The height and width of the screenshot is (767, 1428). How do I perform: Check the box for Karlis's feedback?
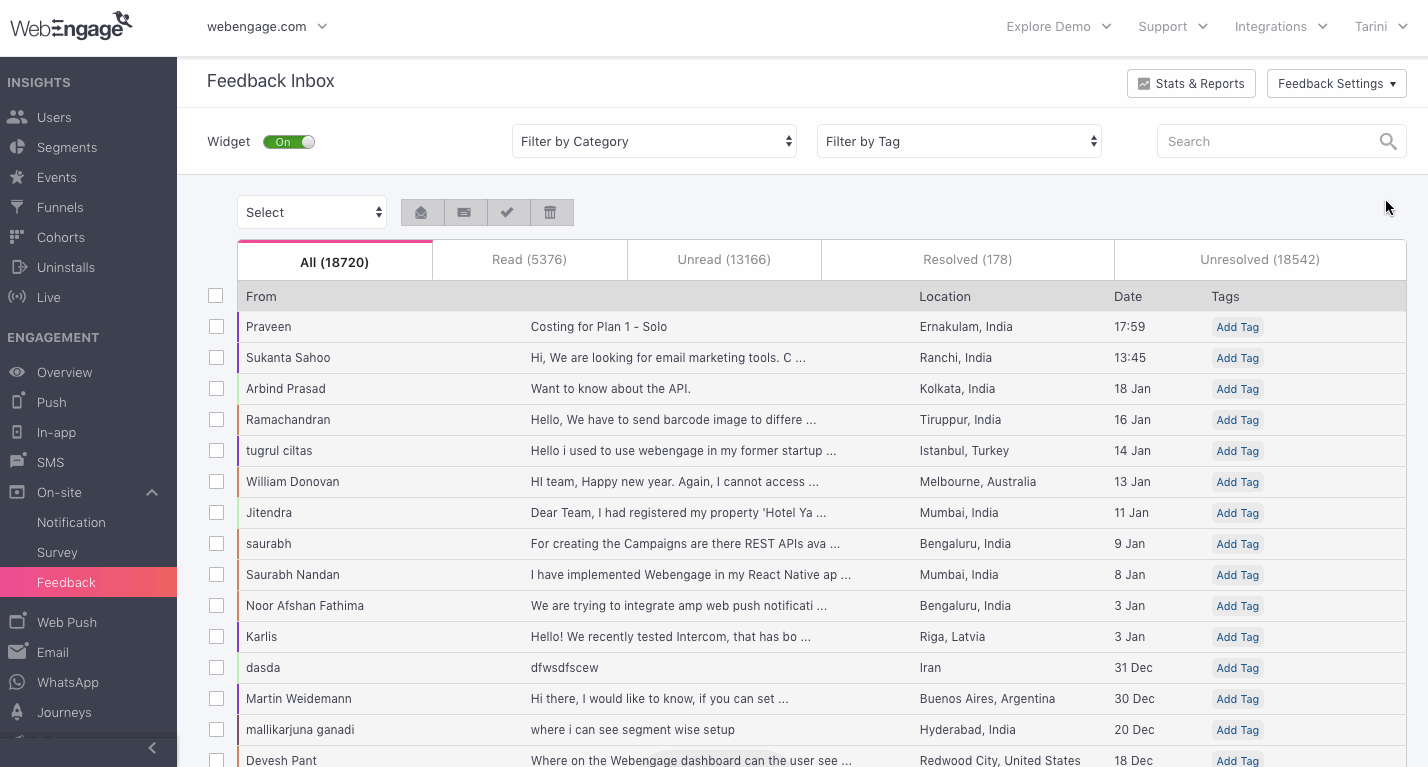click(x=216, y=637)
